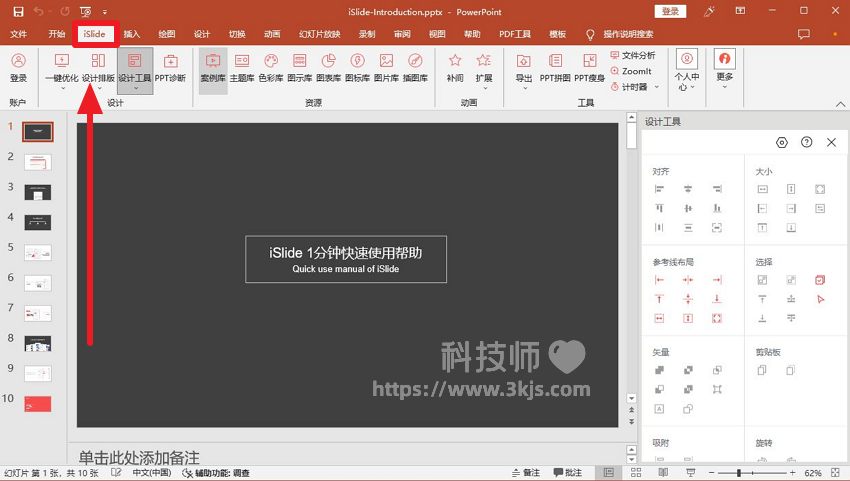Switch to the 设计 ribbon tab
Image resolution: width=850 pixels, height=481 pixels.
point(202,34)
